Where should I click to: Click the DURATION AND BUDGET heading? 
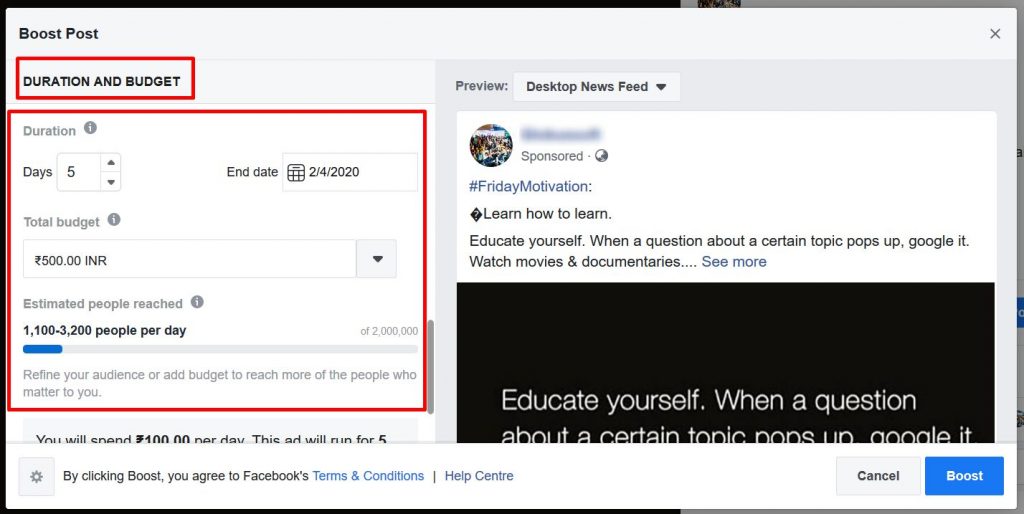pos(102,82)
